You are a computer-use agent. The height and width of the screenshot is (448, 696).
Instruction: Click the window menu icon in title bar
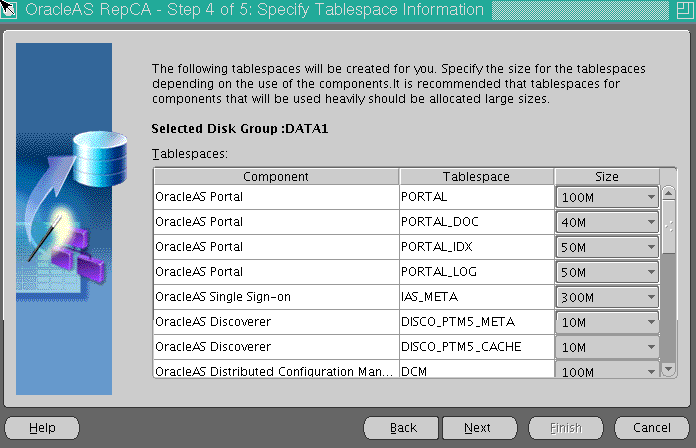tap(8, 9)
